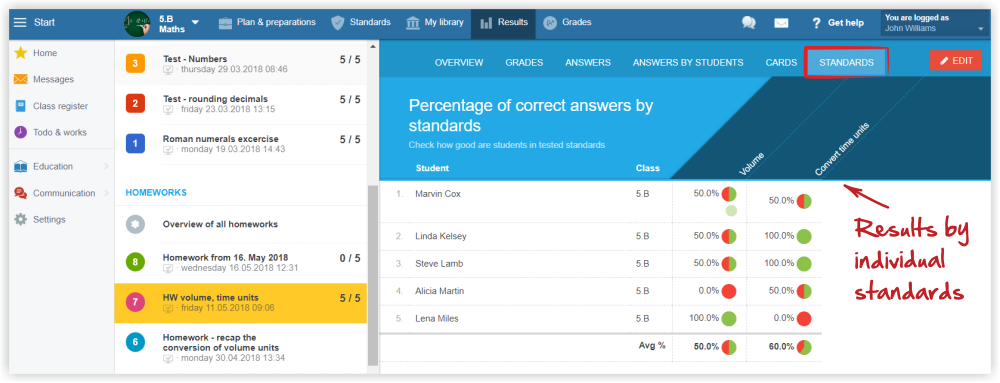The height and width of the screenshot is (383, 1000).
Task: Expand the 5.B Maths class dropdown
Action: pos(195,22)
